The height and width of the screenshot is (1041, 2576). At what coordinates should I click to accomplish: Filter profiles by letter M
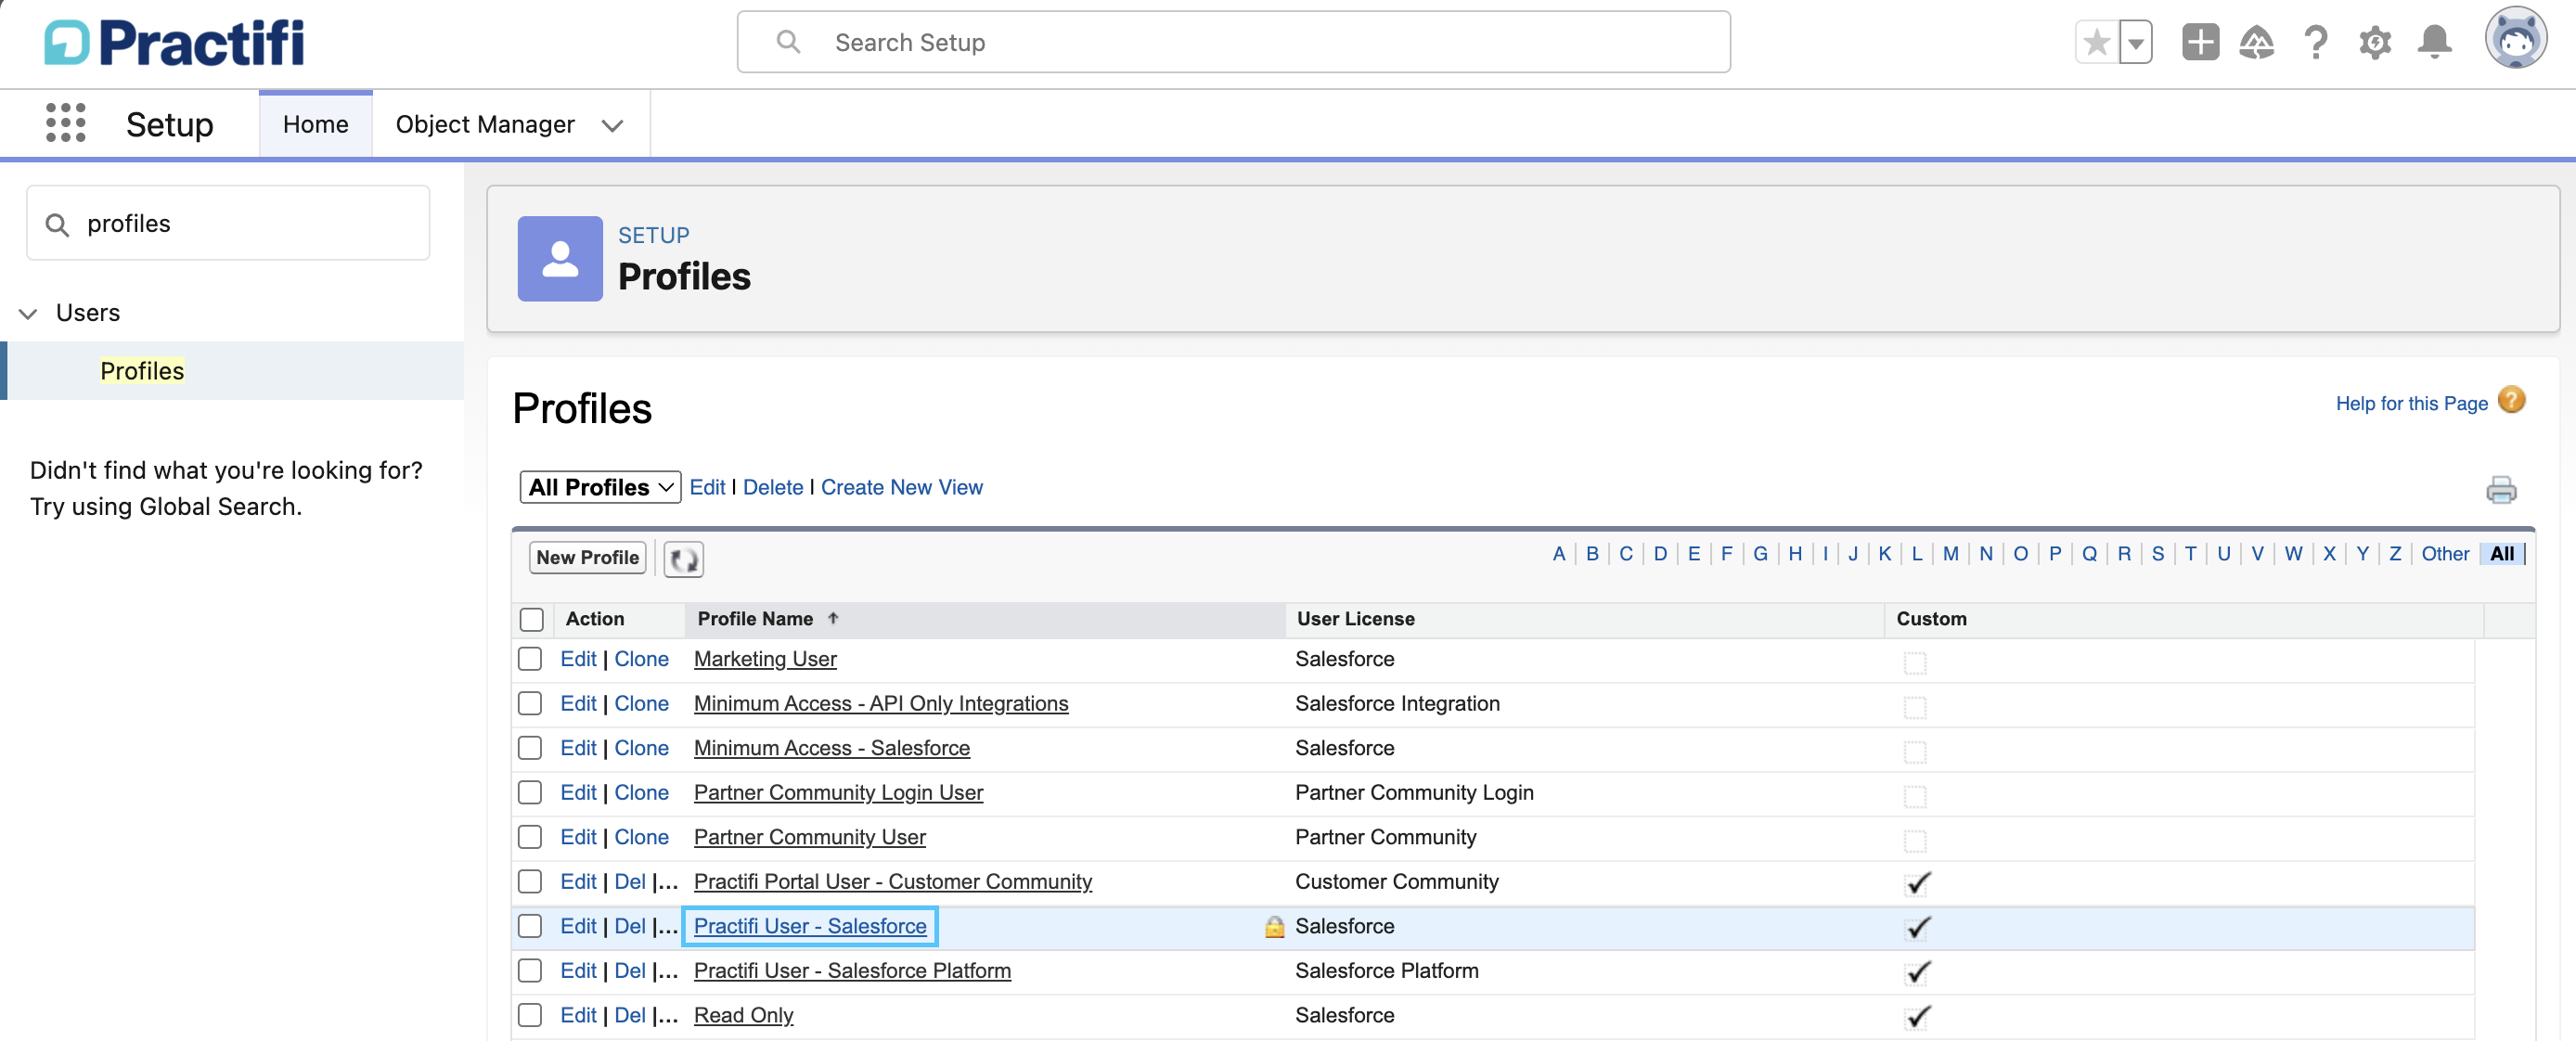point(1950,554)
